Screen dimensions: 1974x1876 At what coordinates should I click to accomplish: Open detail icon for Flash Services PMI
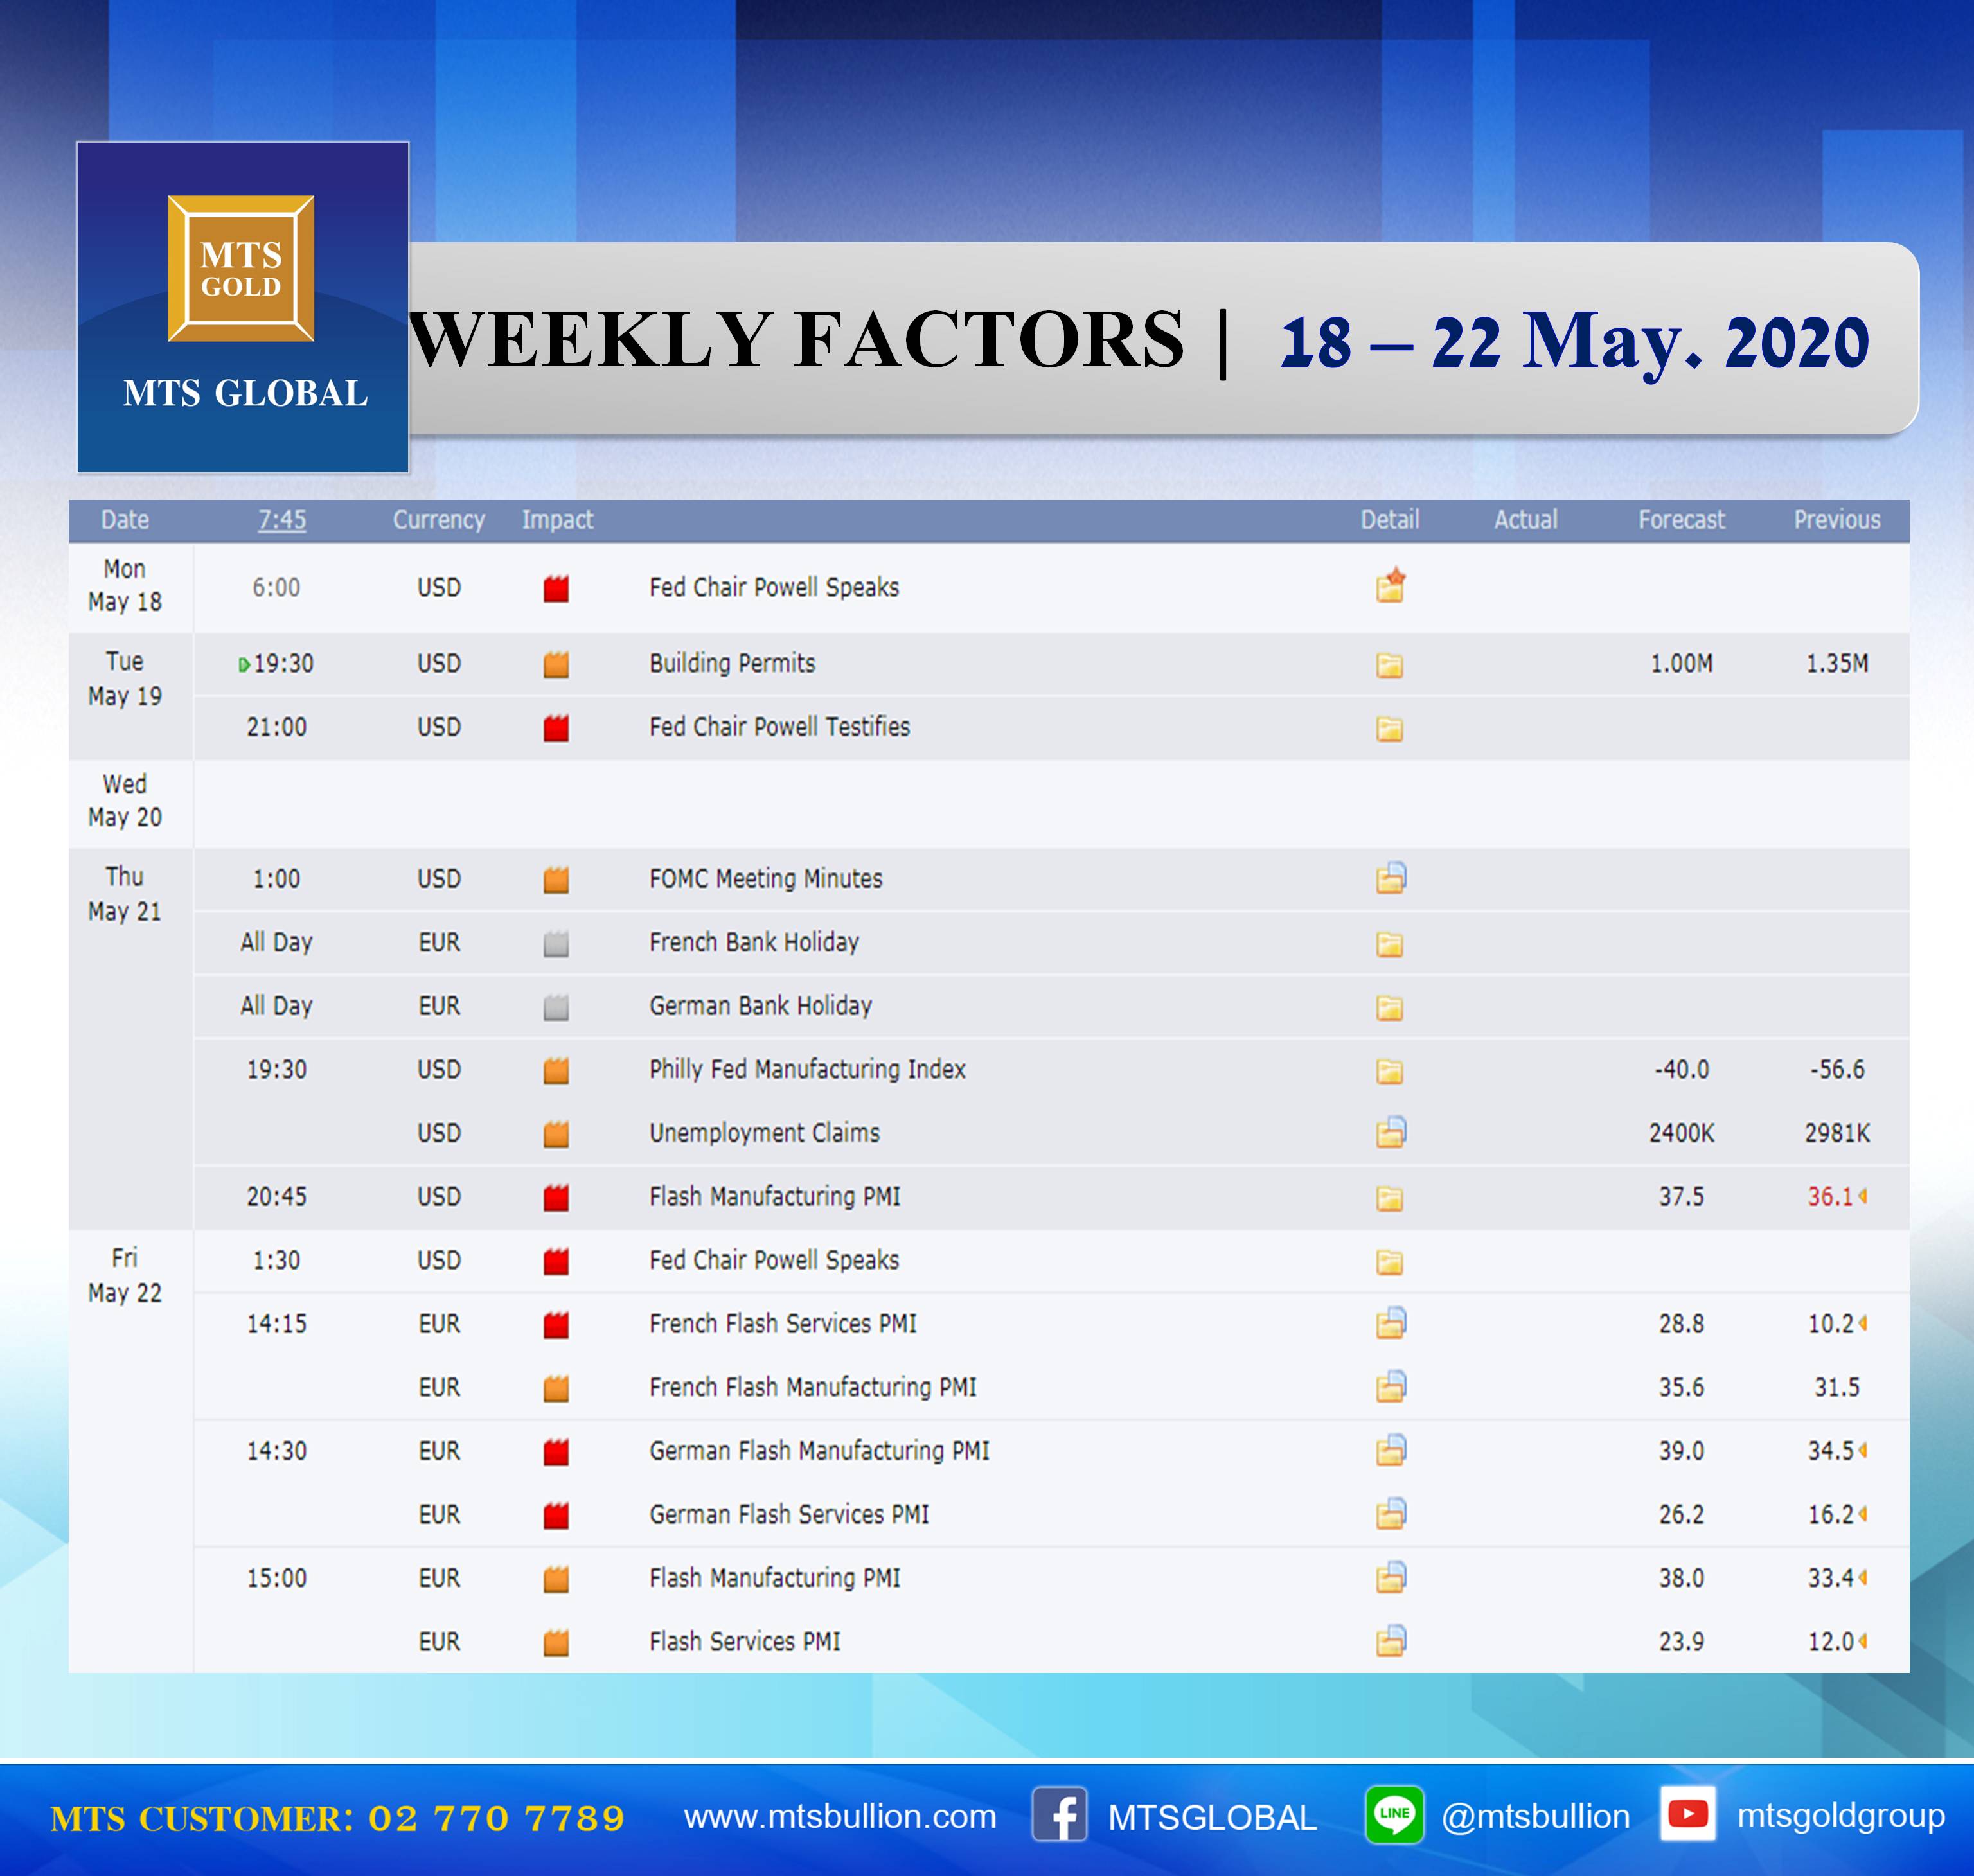[x=1391, y=1641]
